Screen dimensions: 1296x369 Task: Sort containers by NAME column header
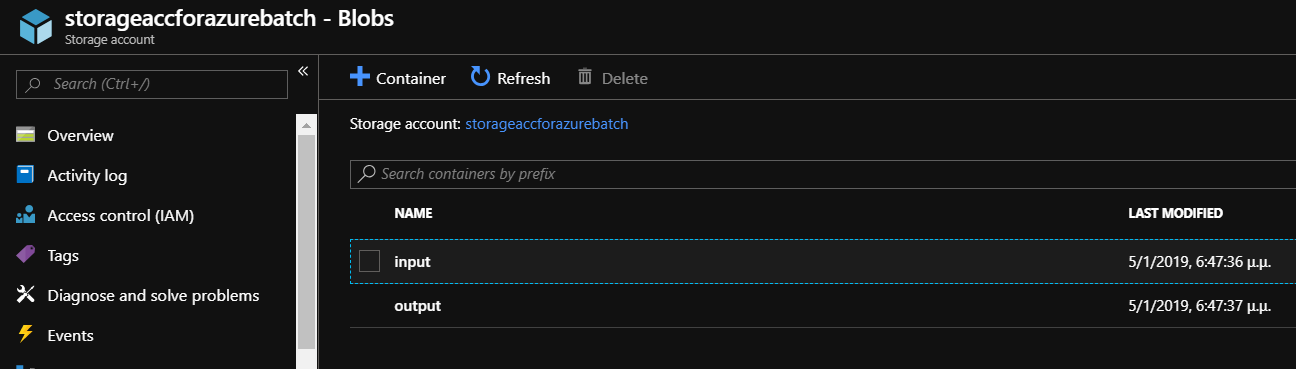pyautogui.click(x=413, y=213)
